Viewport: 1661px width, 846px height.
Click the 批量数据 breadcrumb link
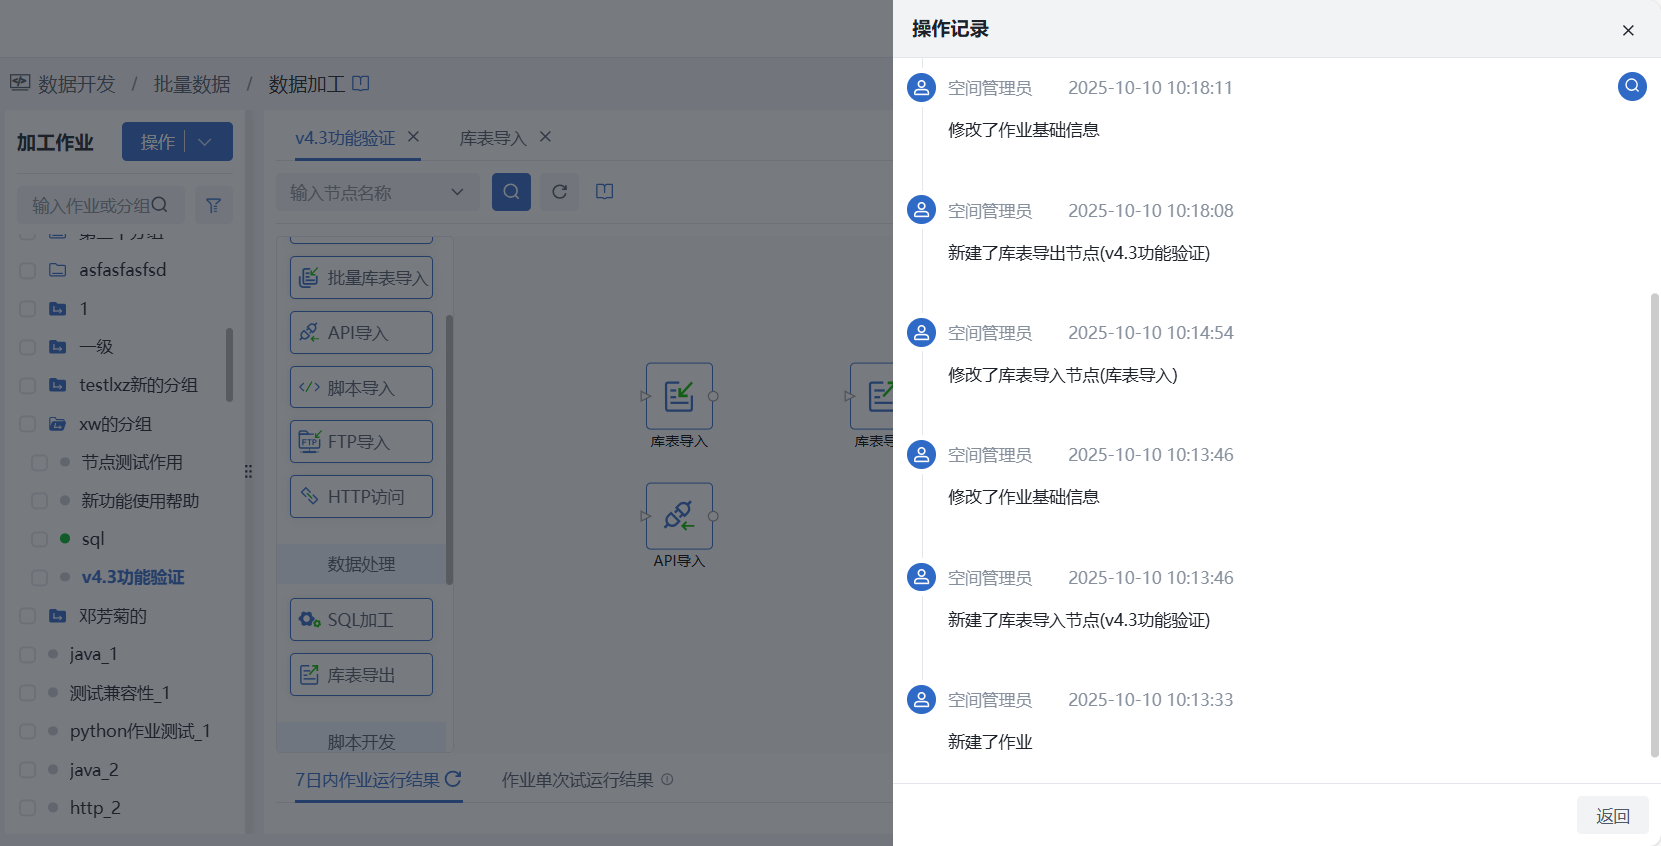(192, 84)
